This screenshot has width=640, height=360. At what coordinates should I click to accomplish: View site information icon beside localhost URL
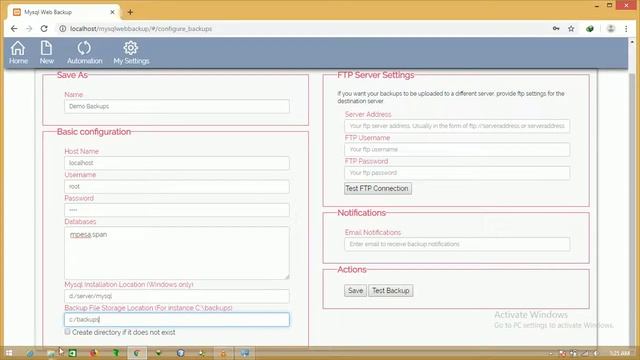point(62,29)
